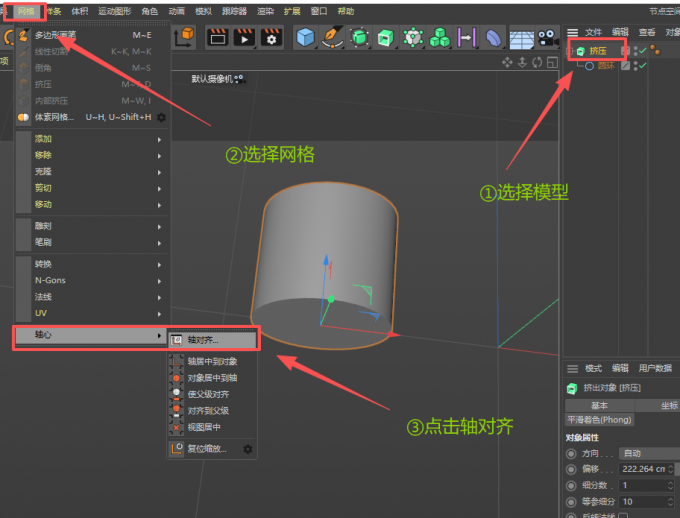Click the Render View clapperboard icon
The width and height of the screenshot is (680, 518).
click(x=217, y=38)
